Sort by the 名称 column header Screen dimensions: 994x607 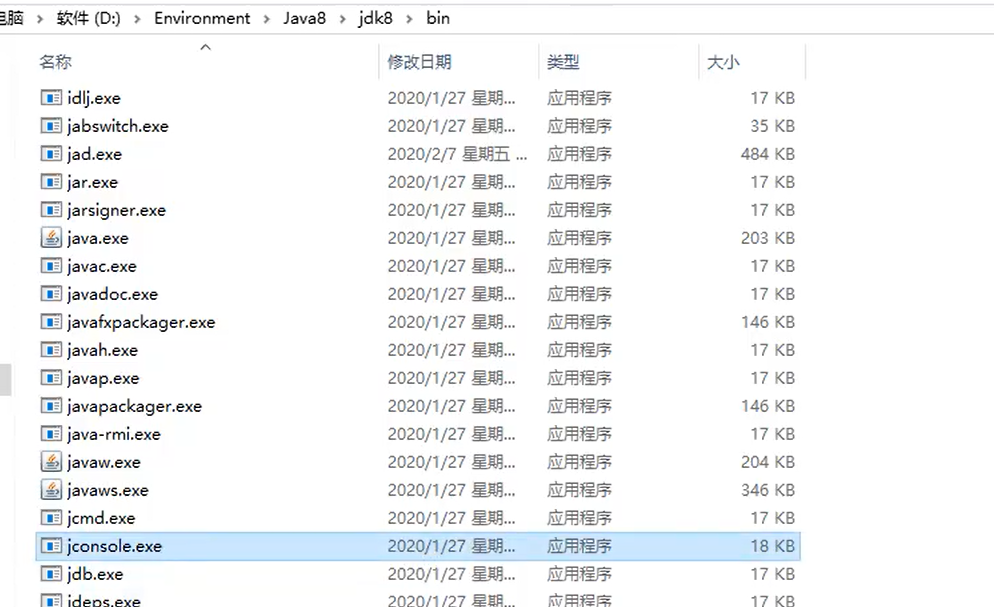56,62
